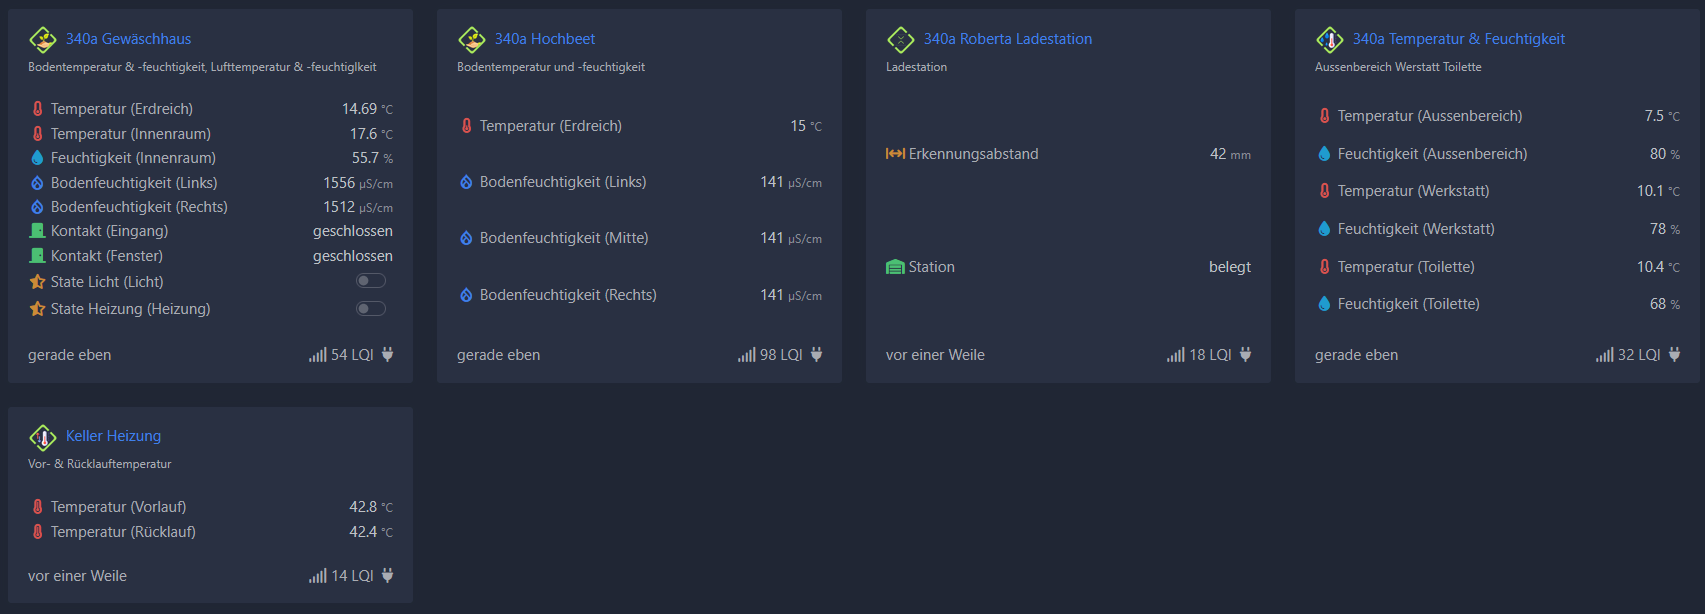The height and width of the screenshot is (614, 1705).
Task: Click the Bodenfeuchtigkeit (Mitte) moisture icon
Action: (466, 238)
